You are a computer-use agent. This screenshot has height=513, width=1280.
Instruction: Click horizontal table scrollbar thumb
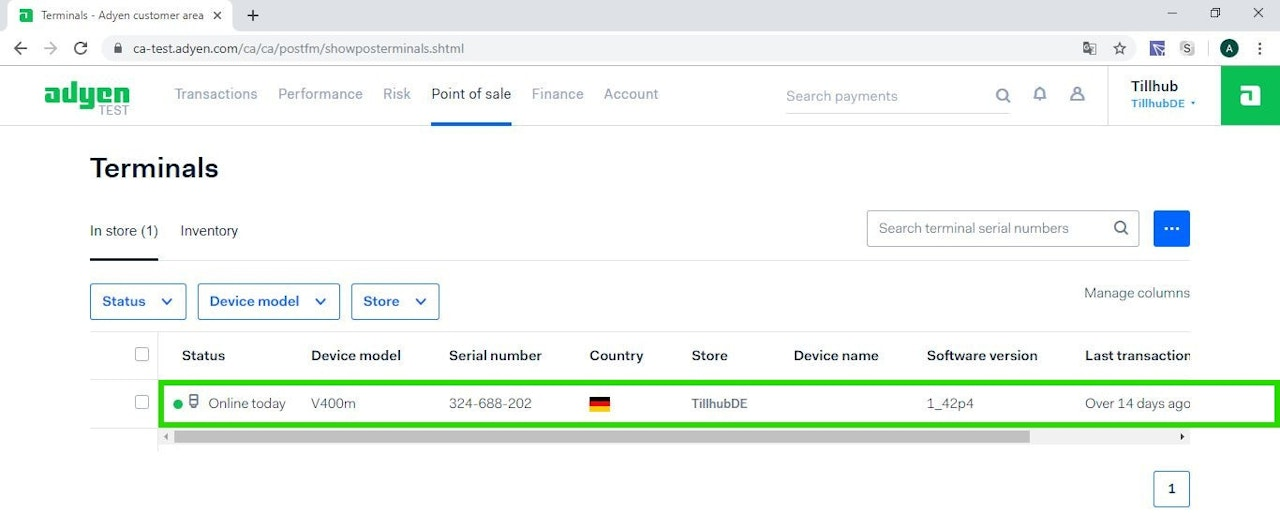point(601,436)
